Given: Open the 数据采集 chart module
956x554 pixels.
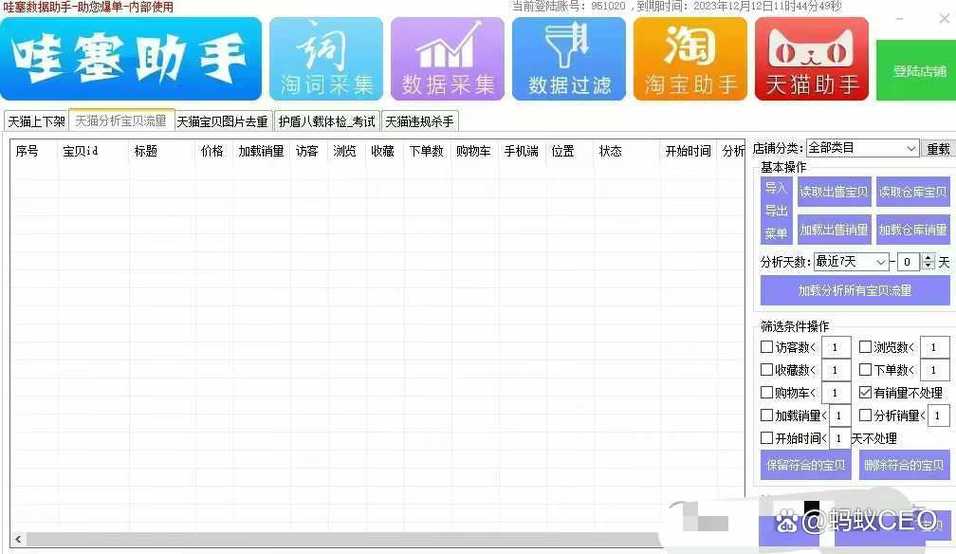Looking at the screenshot, I should pyautogui.click(x=448, y=59).
